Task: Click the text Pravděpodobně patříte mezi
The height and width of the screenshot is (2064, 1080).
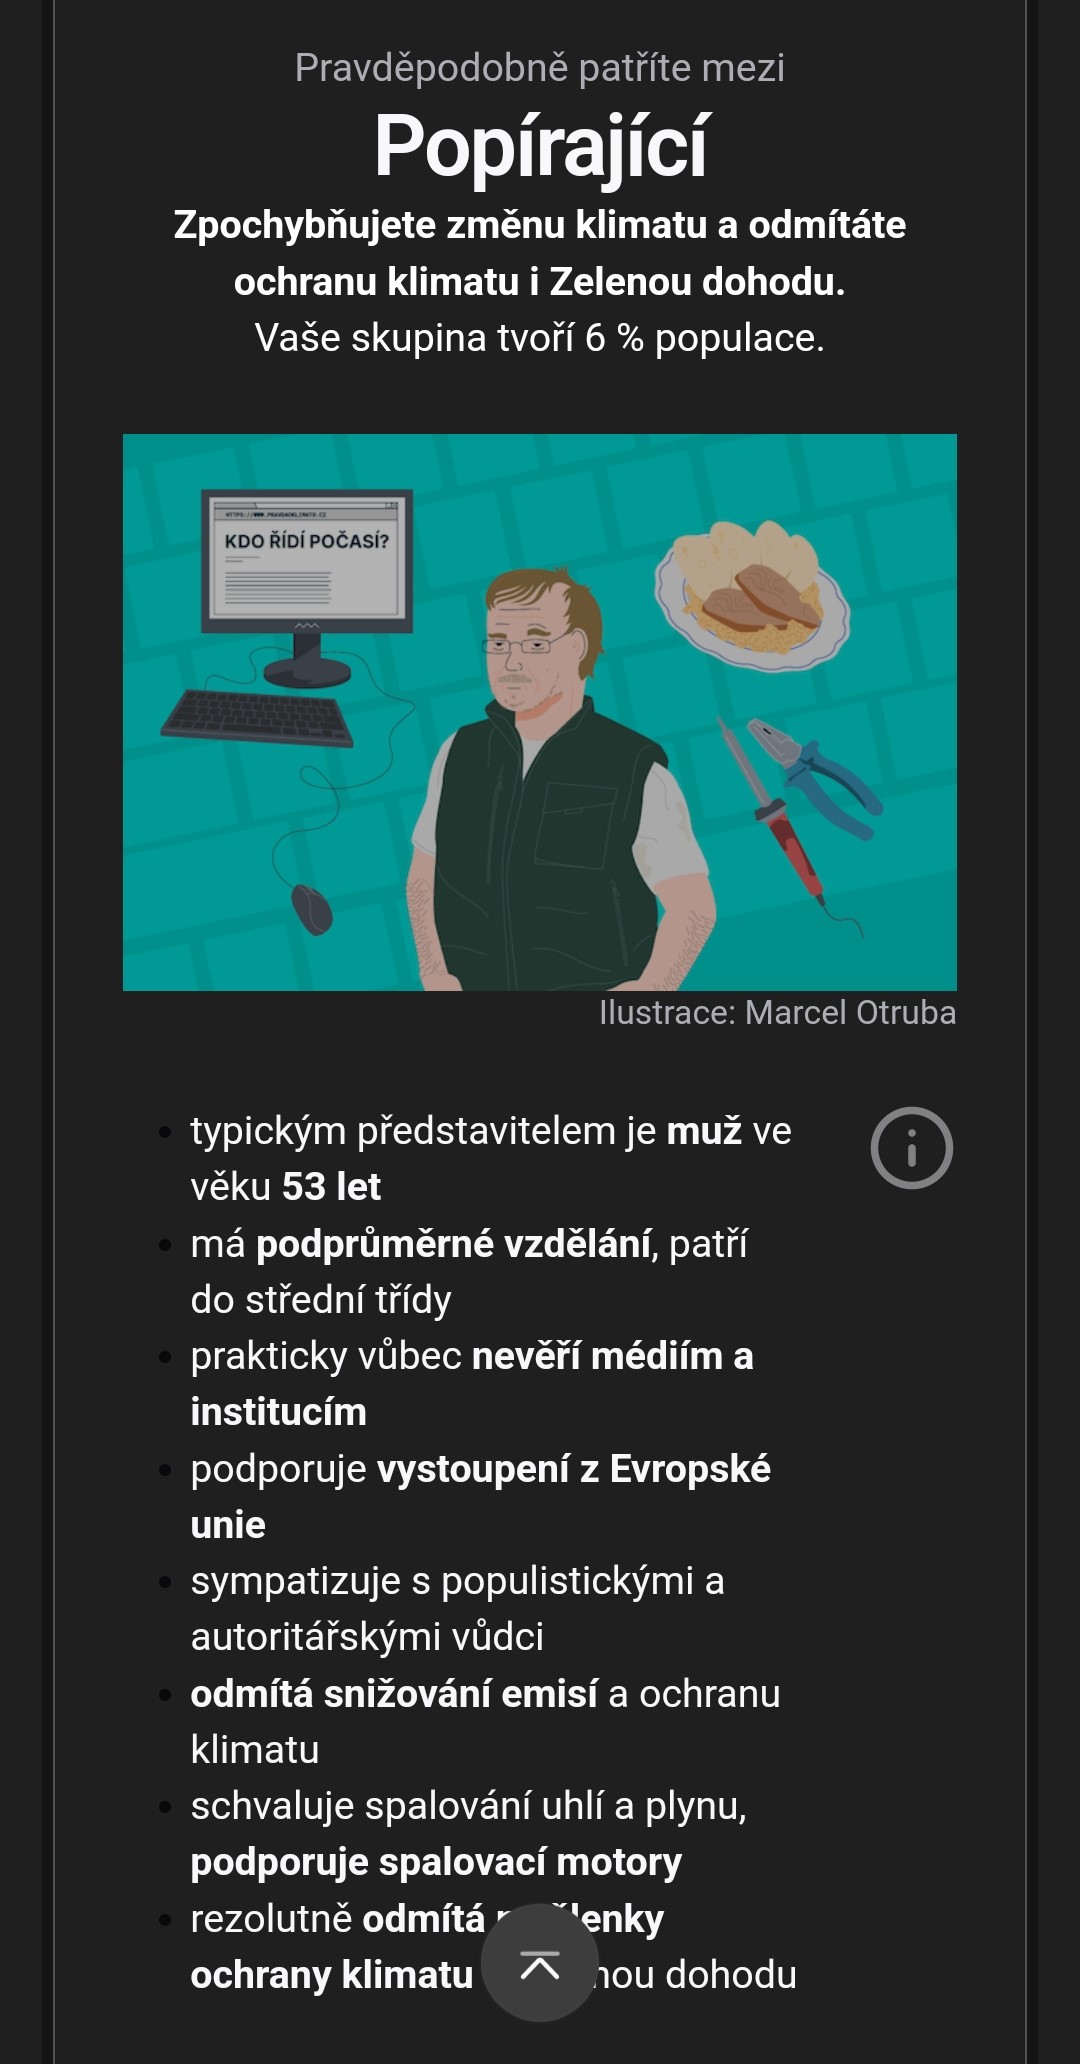Action: pyautogui.click(x=540, y=68)
